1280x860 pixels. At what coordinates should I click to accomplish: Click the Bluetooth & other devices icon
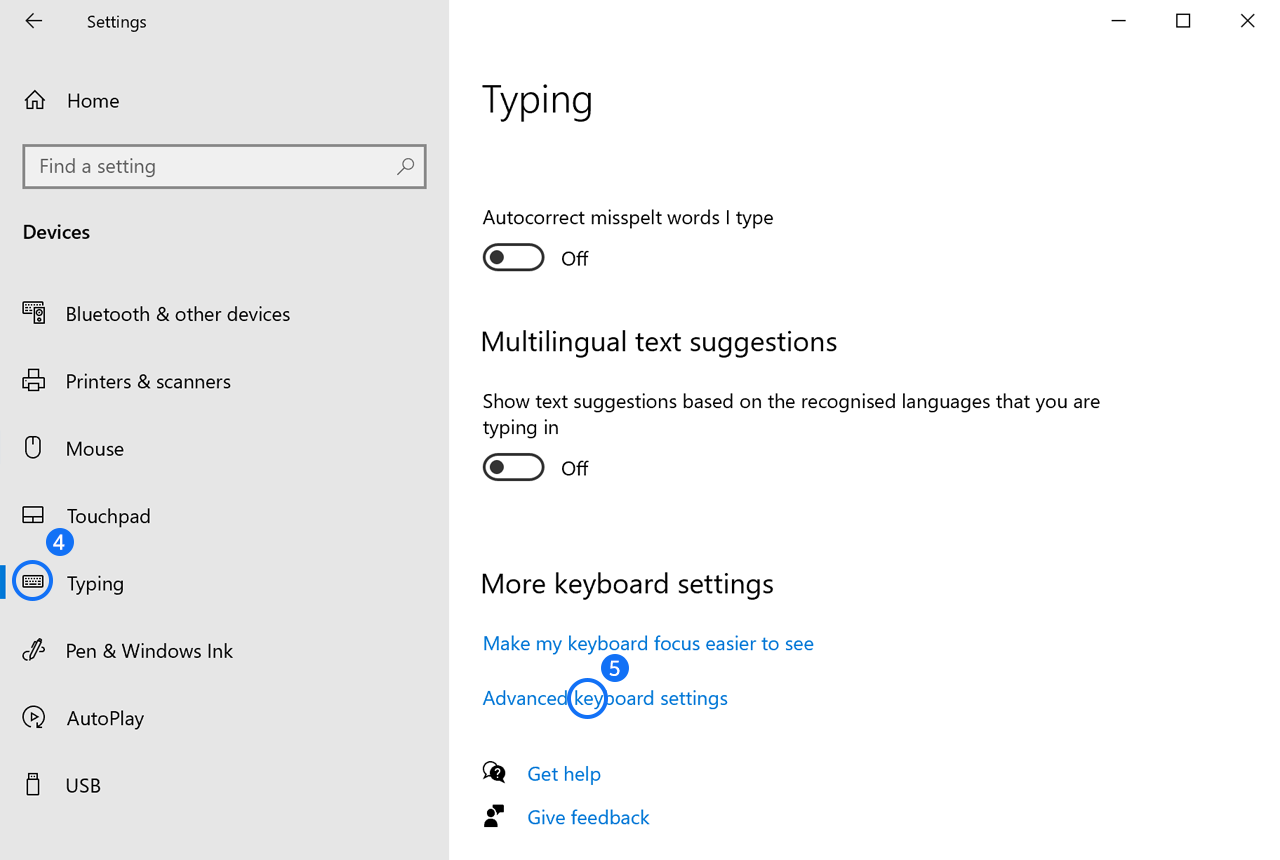point(34,313)
